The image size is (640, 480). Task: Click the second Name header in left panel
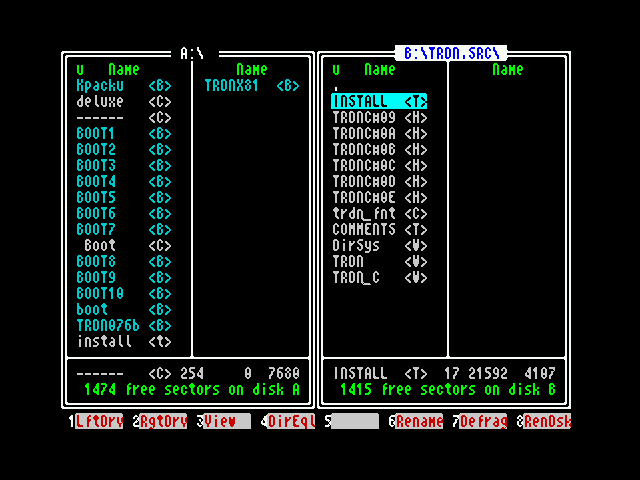click(252, 70)
